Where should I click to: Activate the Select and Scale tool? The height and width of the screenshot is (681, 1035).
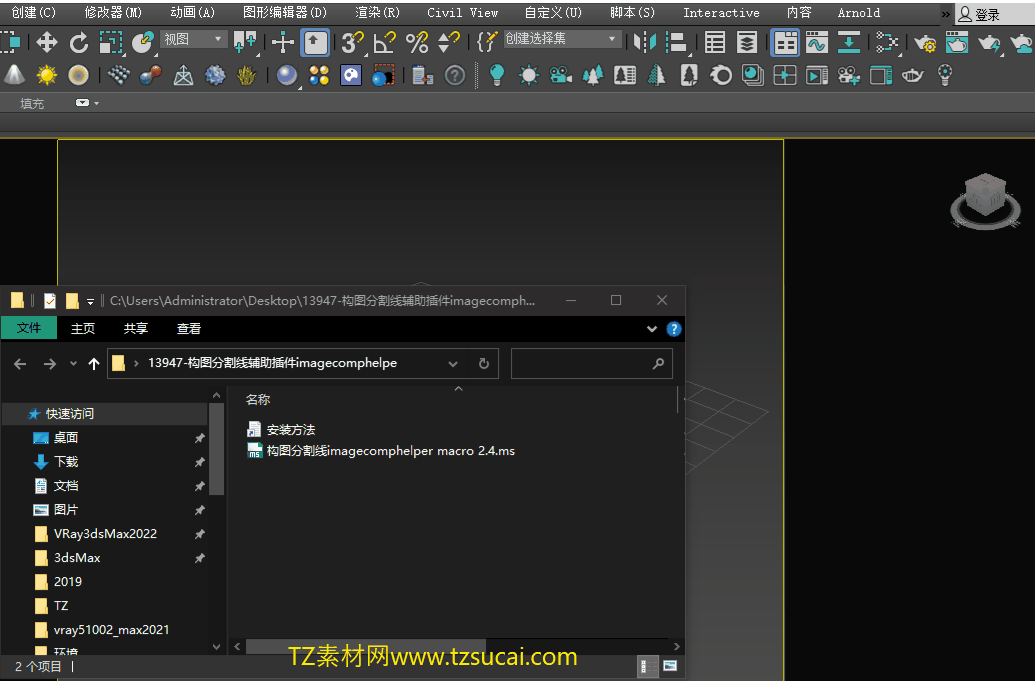[x=110, y=42]
